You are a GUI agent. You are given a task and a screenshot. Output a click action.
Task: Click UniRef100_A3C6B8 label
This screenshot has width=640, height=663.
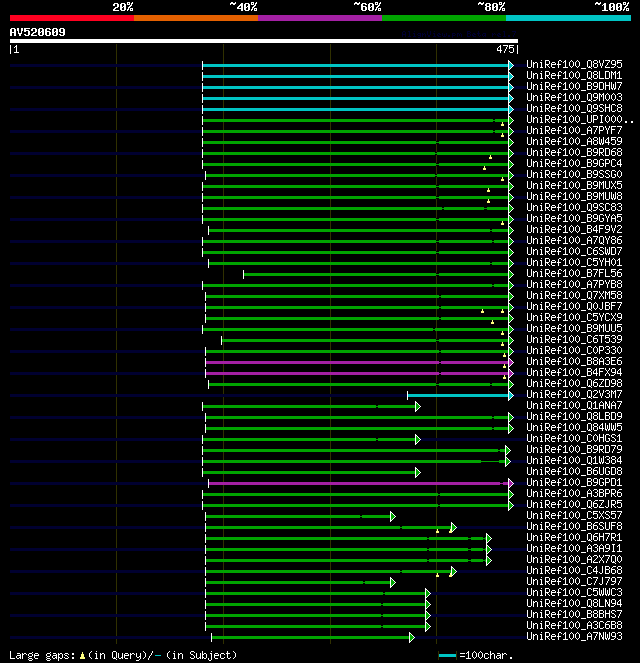(574, 625)
